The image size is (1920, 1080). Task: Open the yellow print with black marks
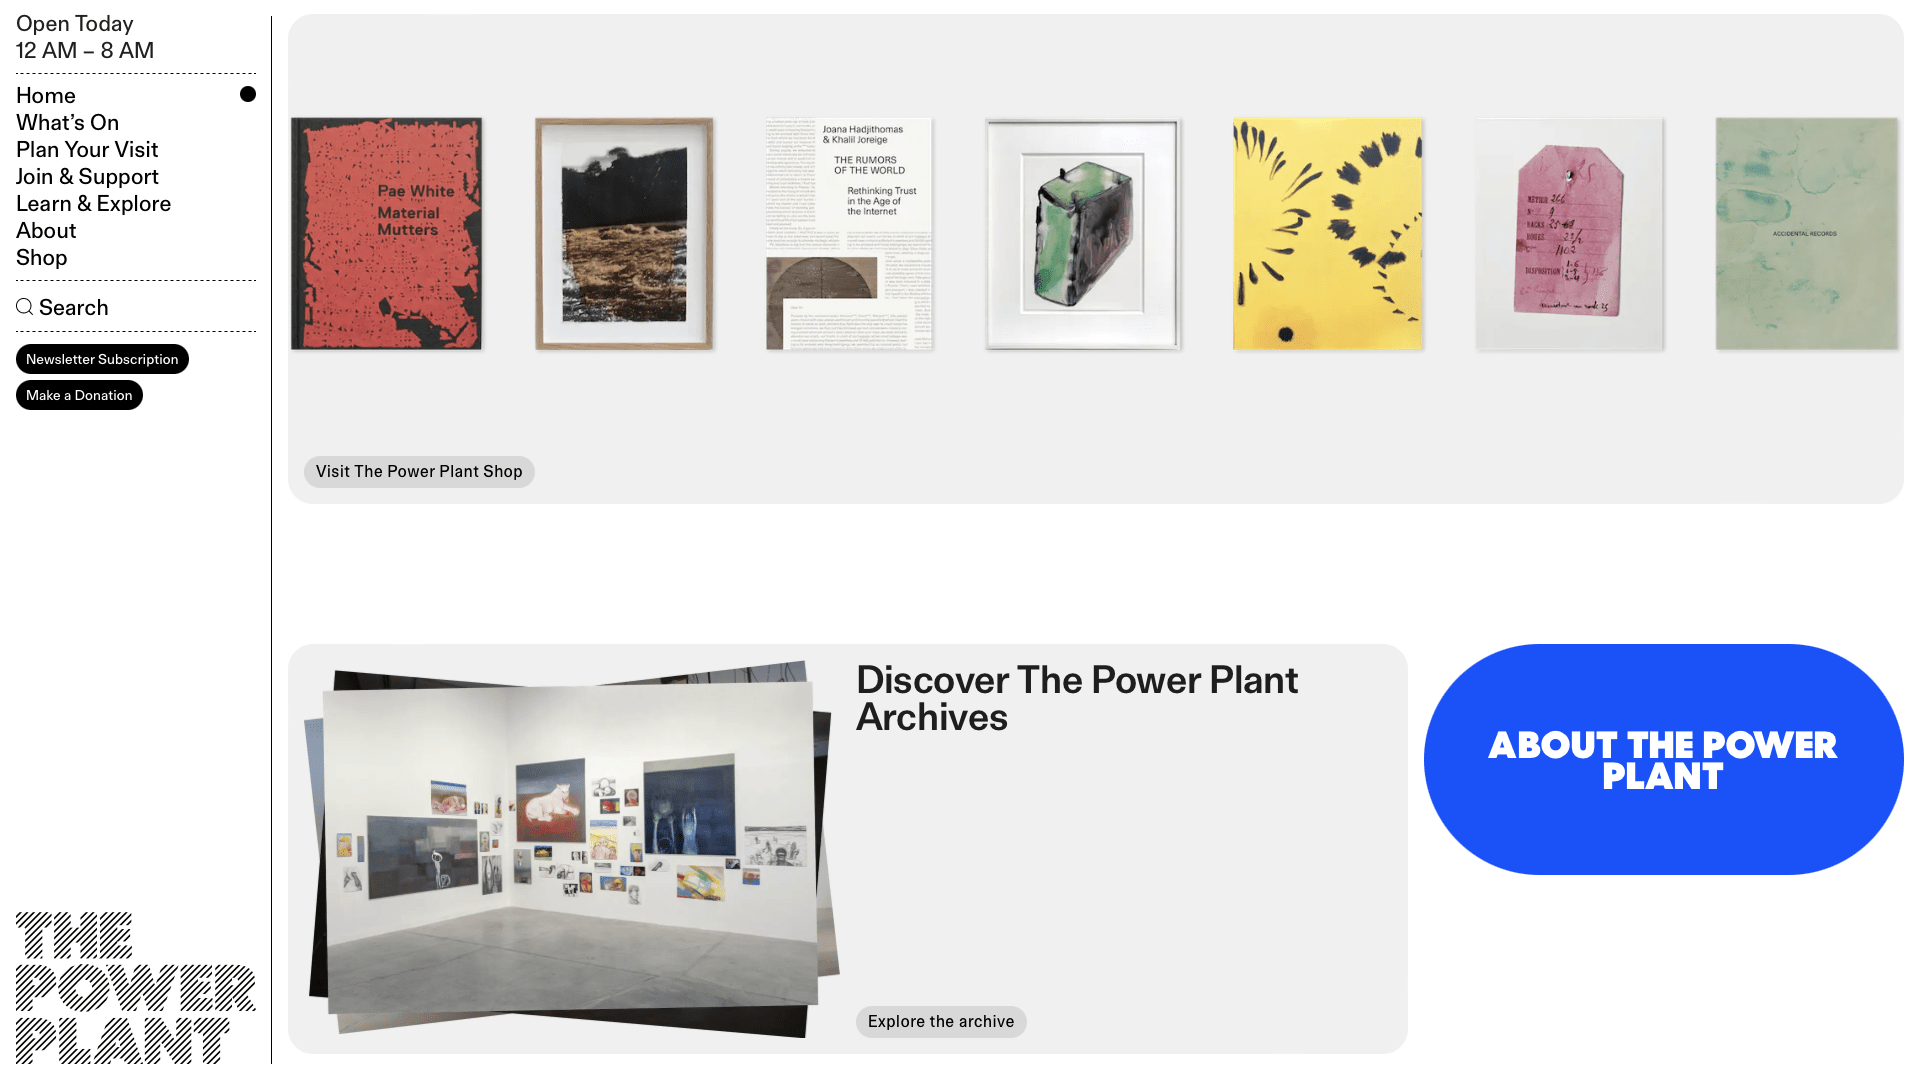pyautogui.click(x=1327, y=234)
